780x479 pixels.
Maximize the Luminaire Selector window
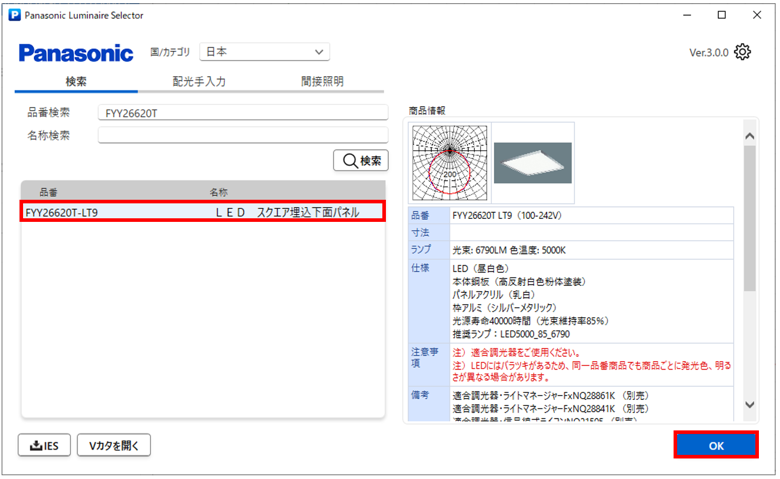(x=721, y=15)
